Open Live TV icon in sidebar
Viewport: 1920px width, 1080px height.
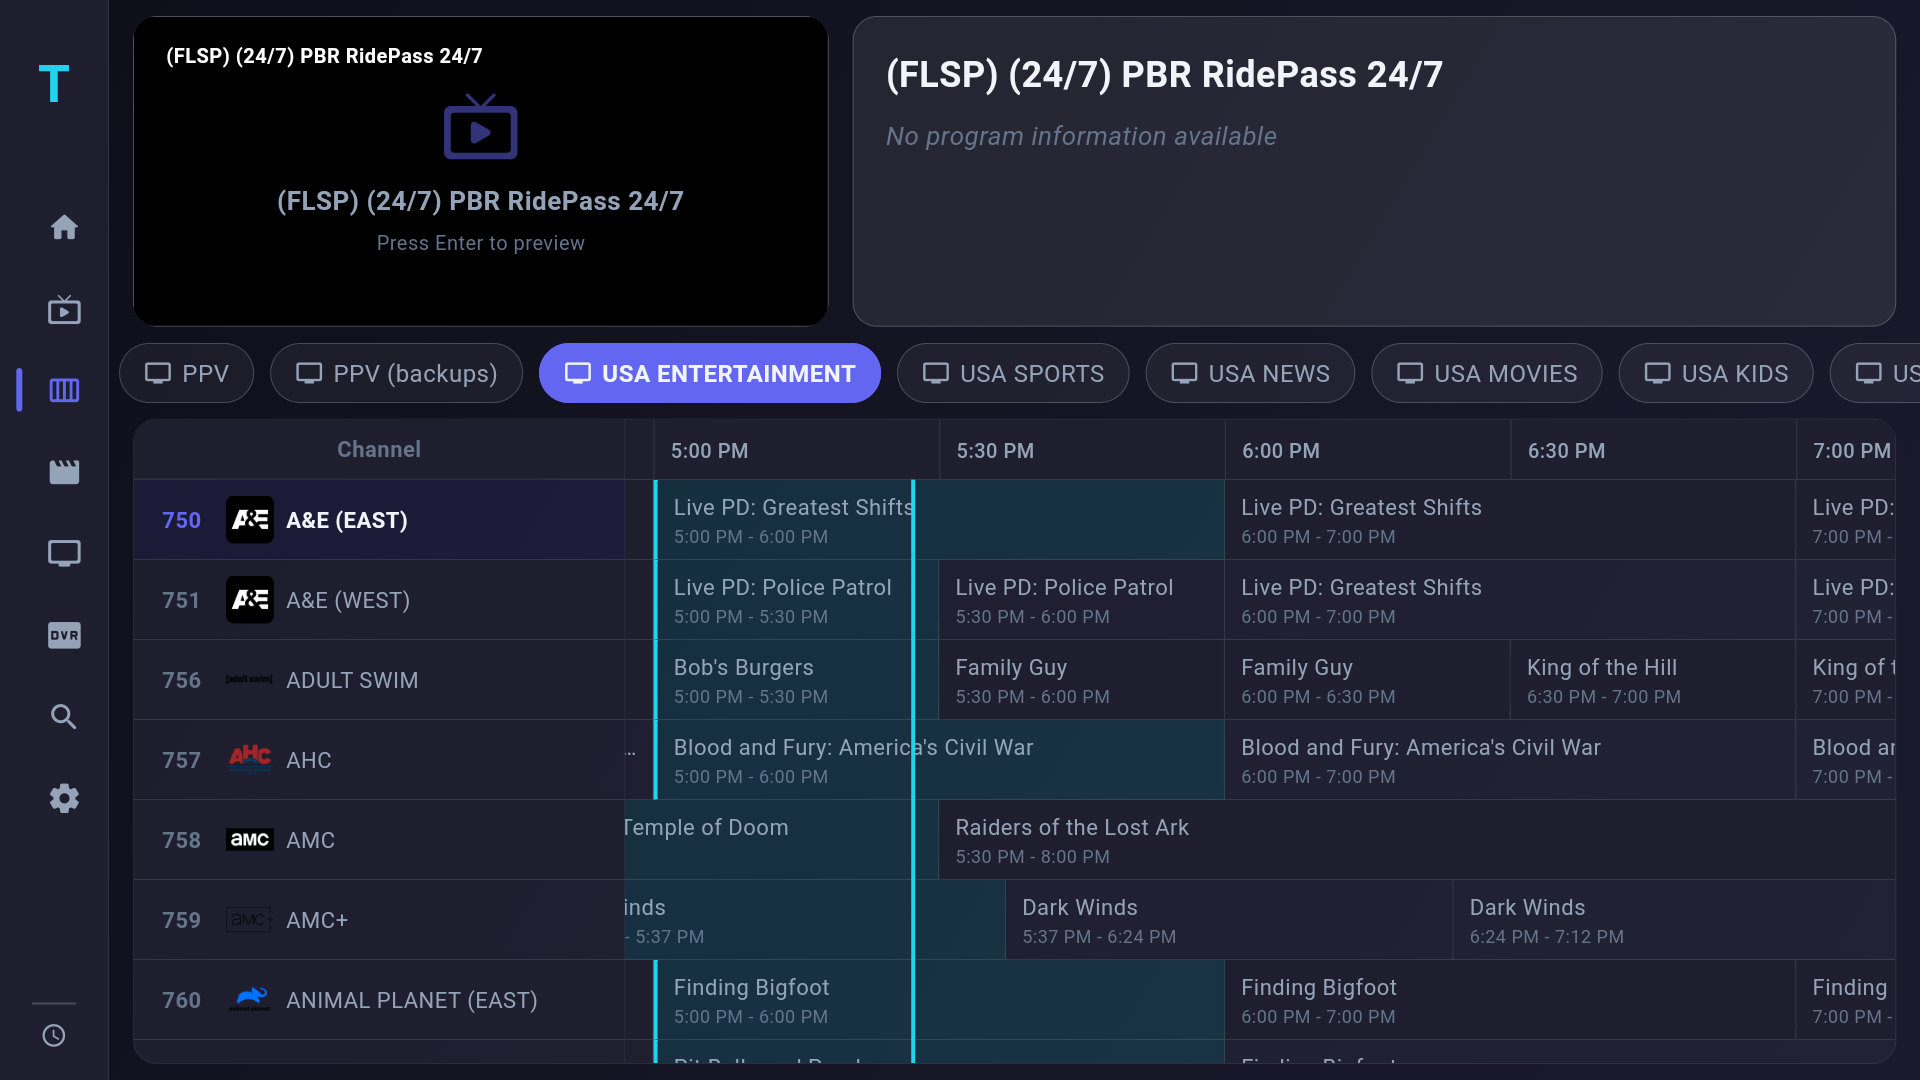pyautogui.click(x=64, y=309)
